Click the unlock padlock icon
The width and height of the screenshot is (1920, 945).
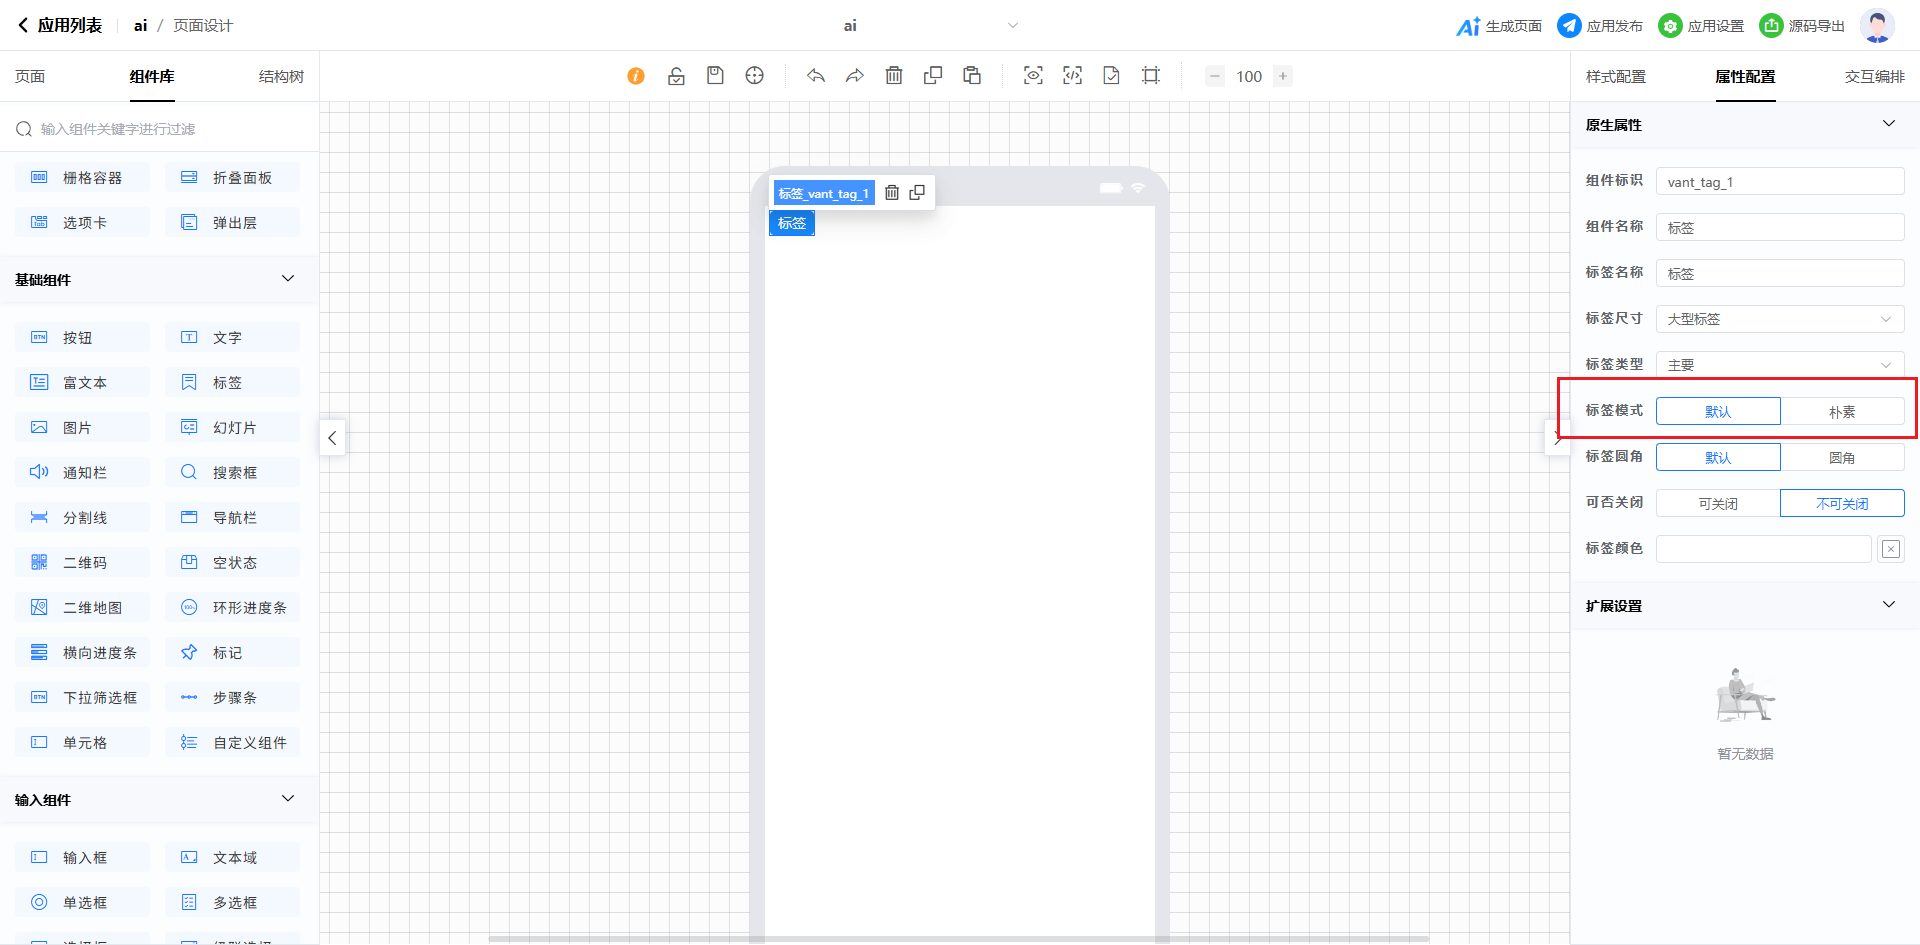(x=676, y=76)
